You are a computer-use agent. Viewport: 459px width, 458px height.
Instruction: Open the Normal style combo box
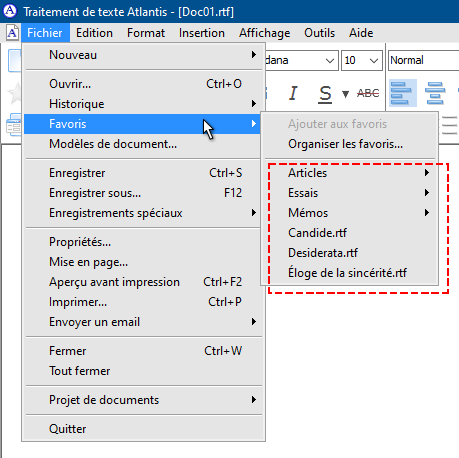click(424, 61)
